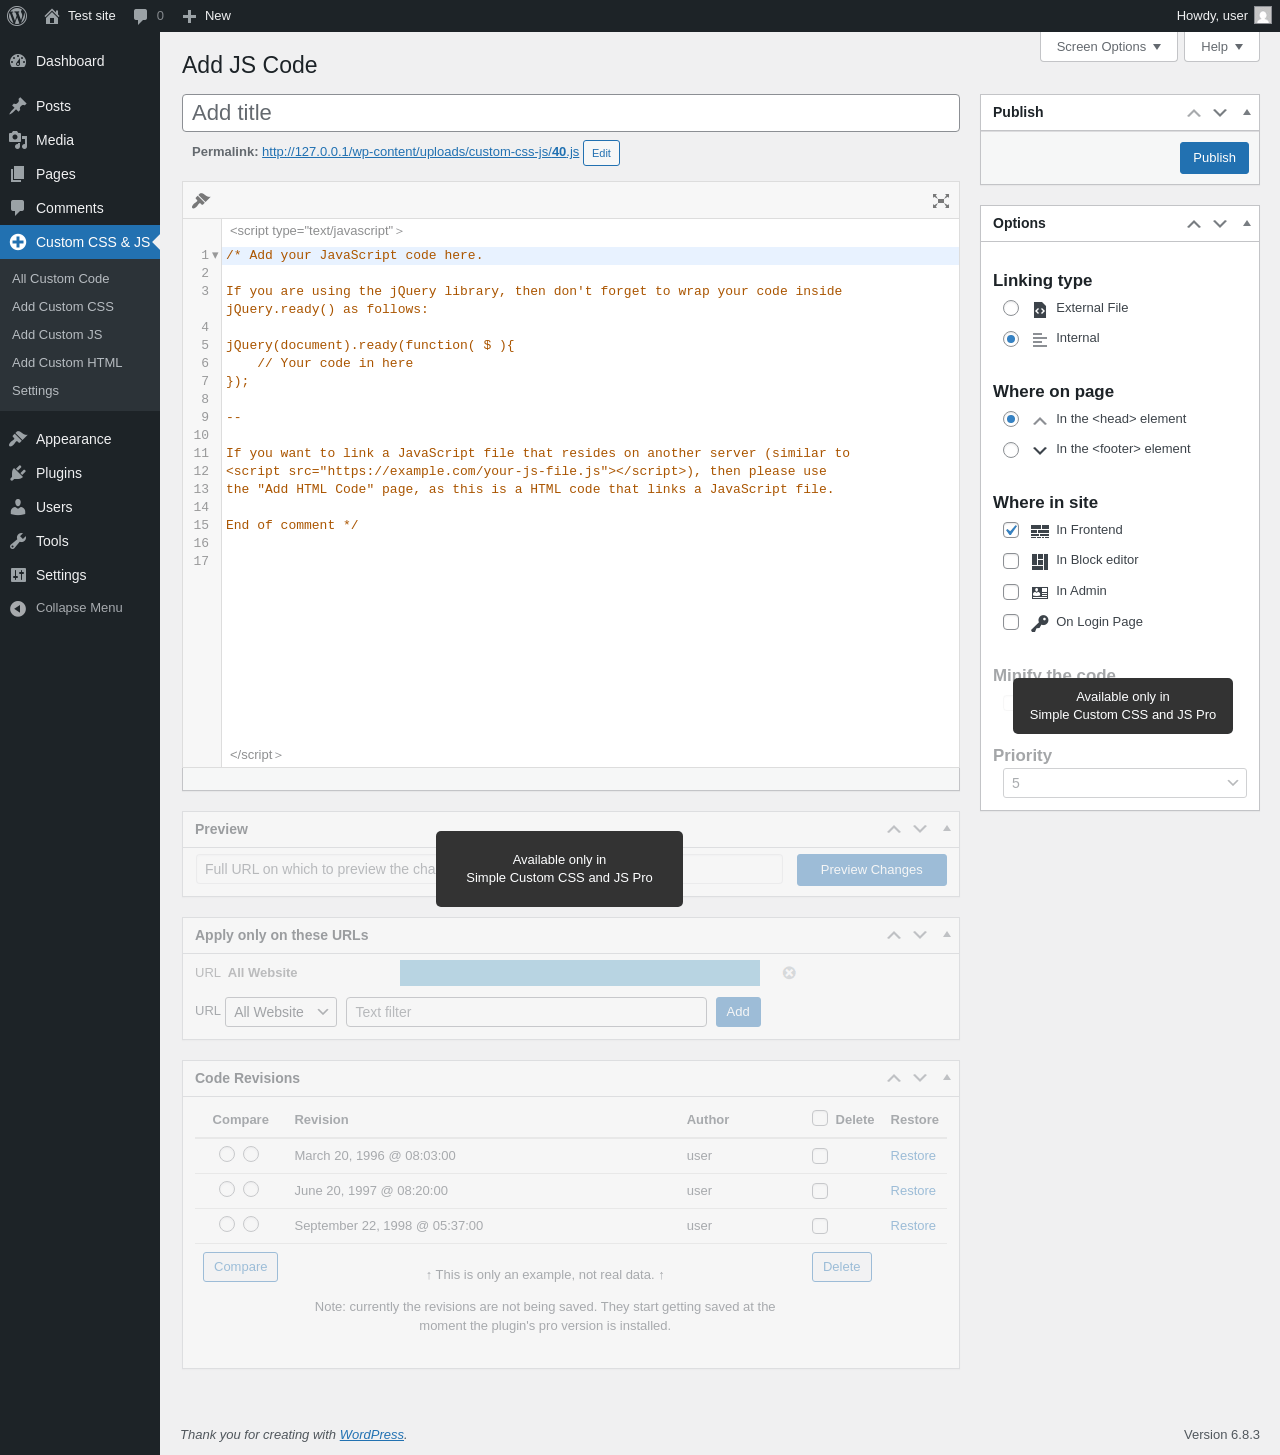This screenshot has height=1455, width=1280.
Task: Open Add Custom CSS submenu item
Action: coord(63,307)
